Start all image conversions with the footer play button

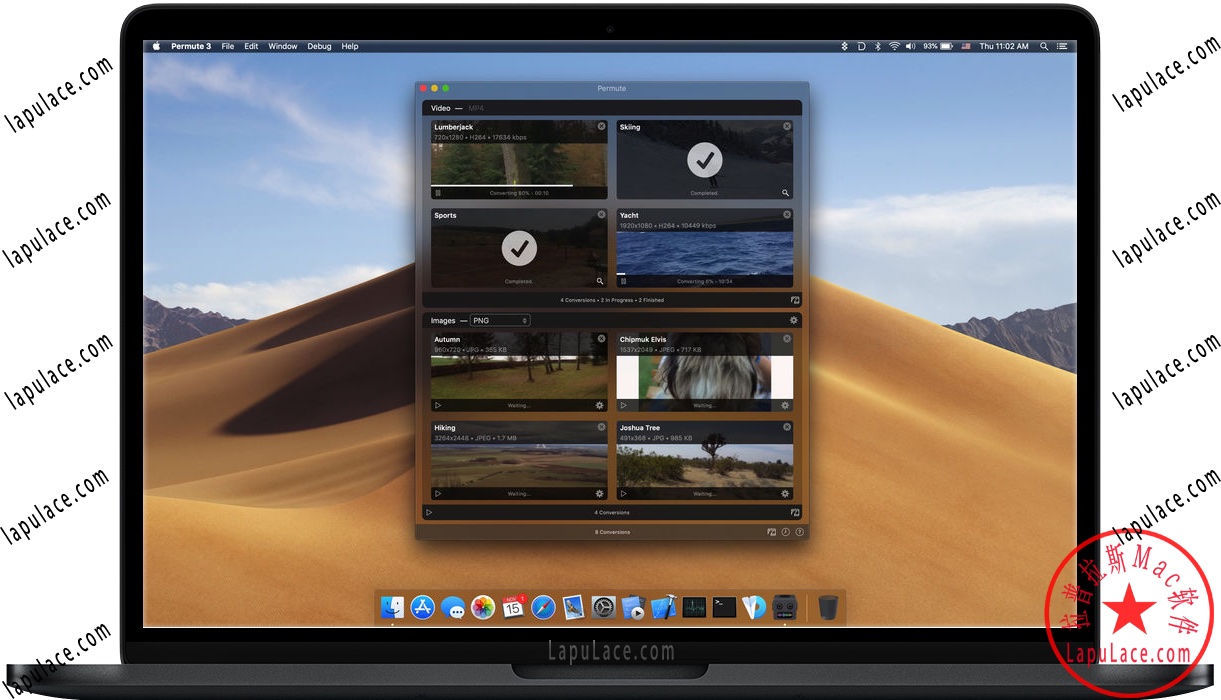[430, 512]
